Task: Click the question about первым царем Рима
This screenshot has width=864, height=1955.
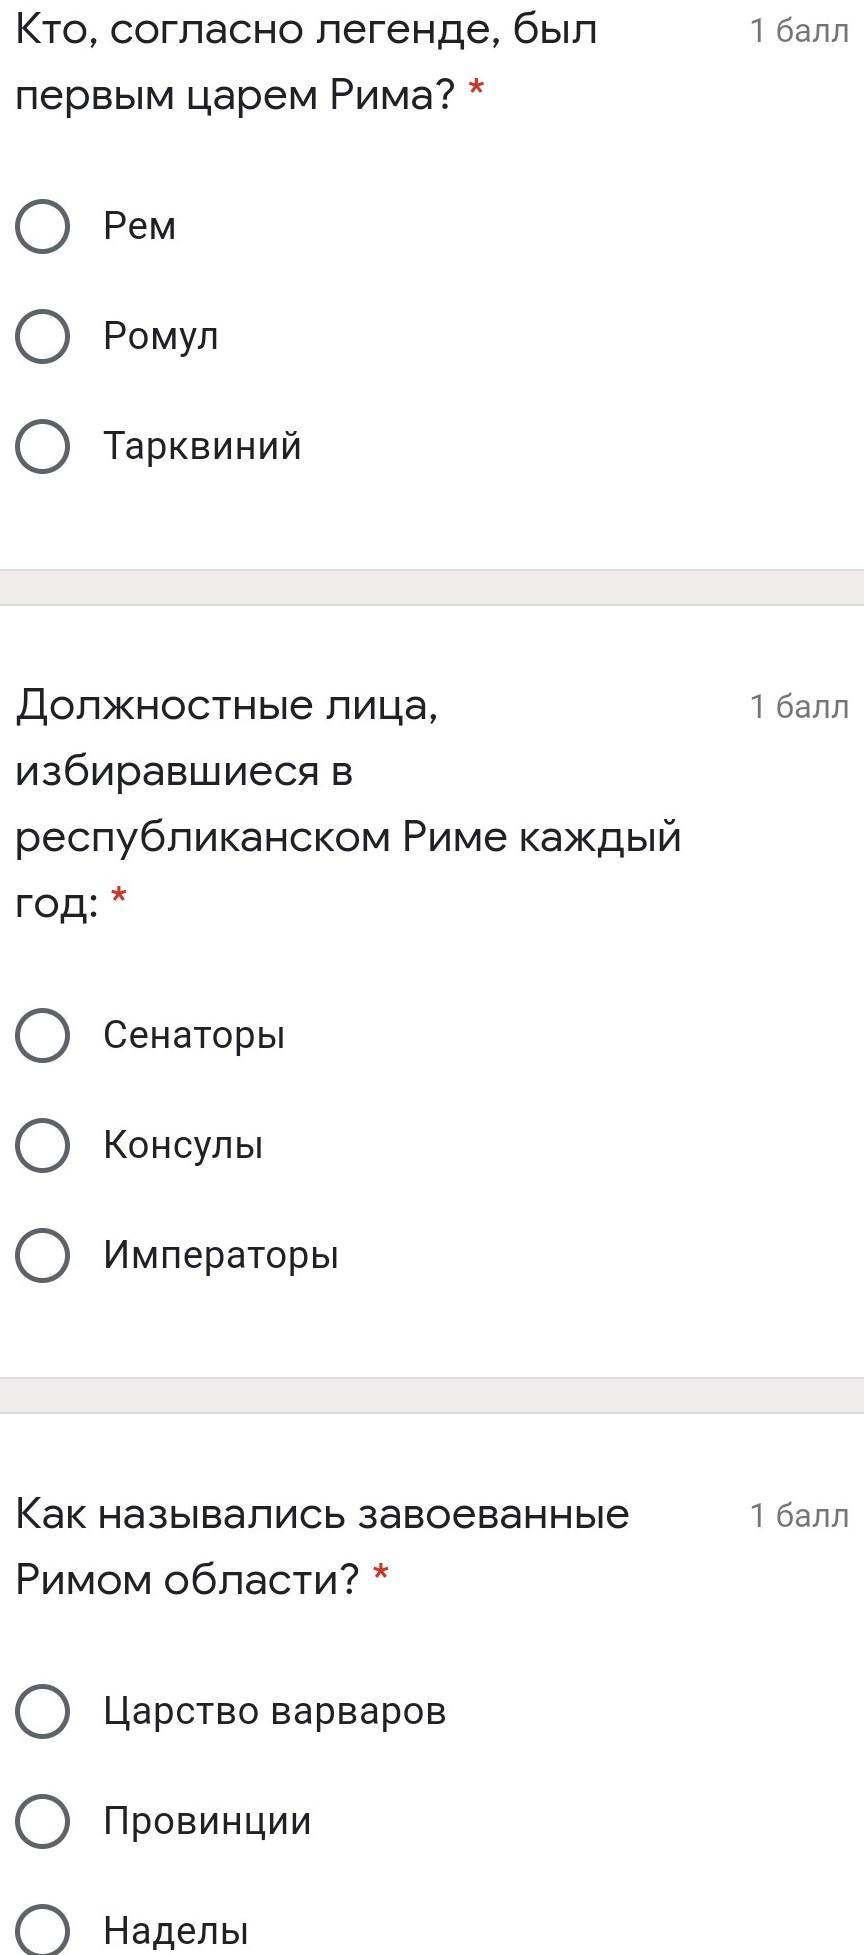Action: click(x=305, y=62)
